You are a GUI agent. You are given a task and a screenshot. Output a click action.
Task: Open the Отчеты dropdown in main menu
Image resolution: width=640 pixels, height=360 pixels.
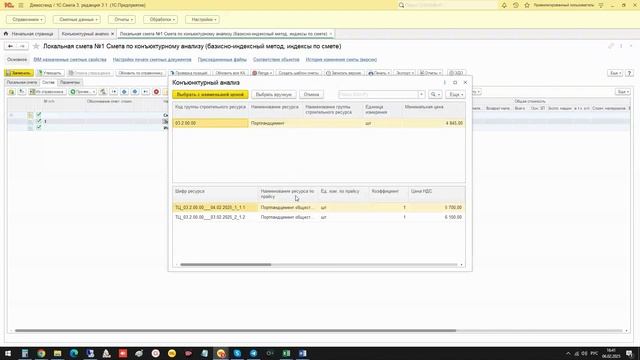tap(122, 20)
